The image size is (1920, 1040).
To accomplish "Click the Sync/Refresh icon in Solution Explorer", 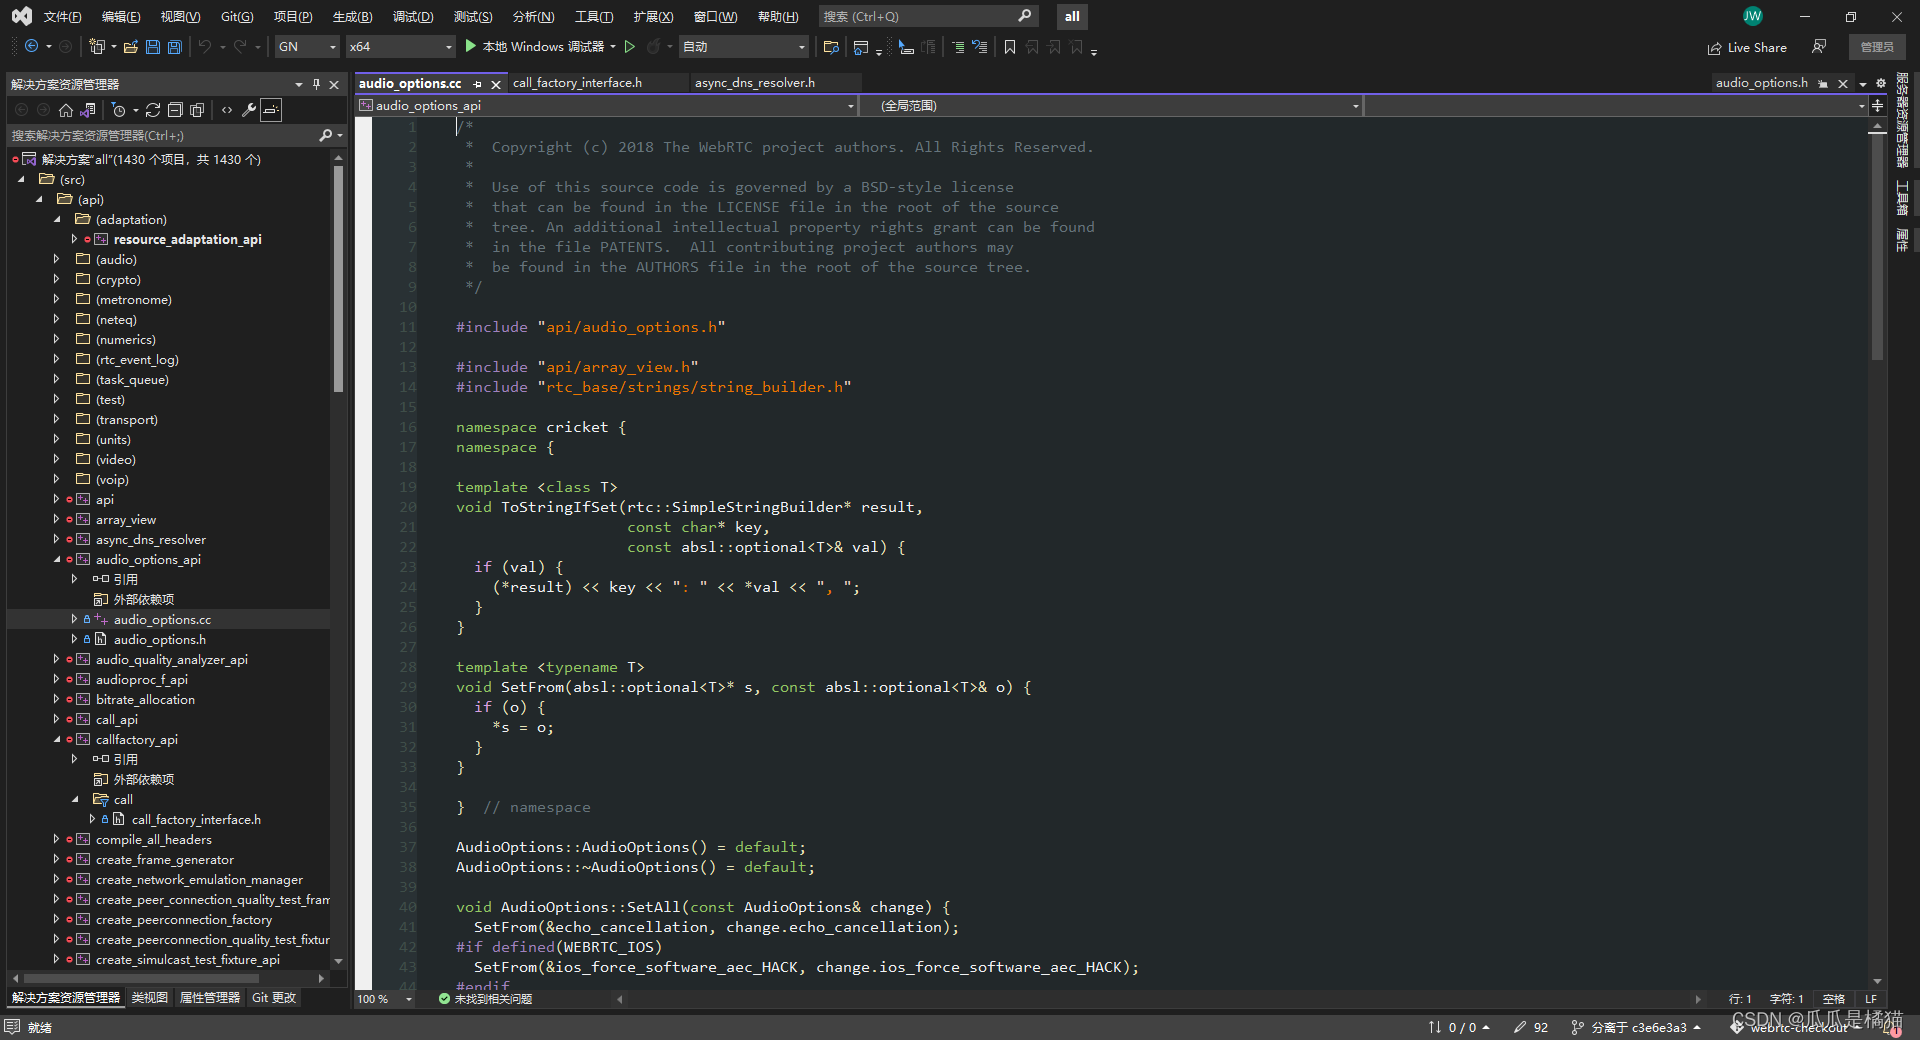I will click(x=153, y=110).
